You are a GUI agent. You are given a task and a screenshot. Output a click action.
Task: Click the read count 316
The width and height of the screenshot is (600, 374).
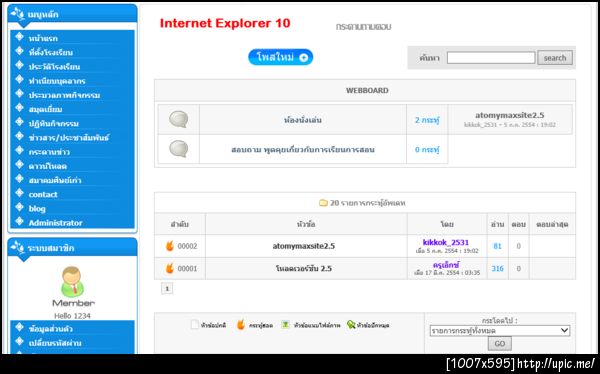[x=497, y=268]
